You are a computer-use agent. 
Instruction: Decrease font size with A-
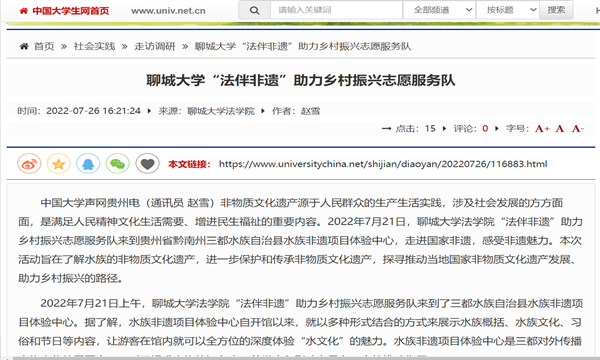pos(578,129)
